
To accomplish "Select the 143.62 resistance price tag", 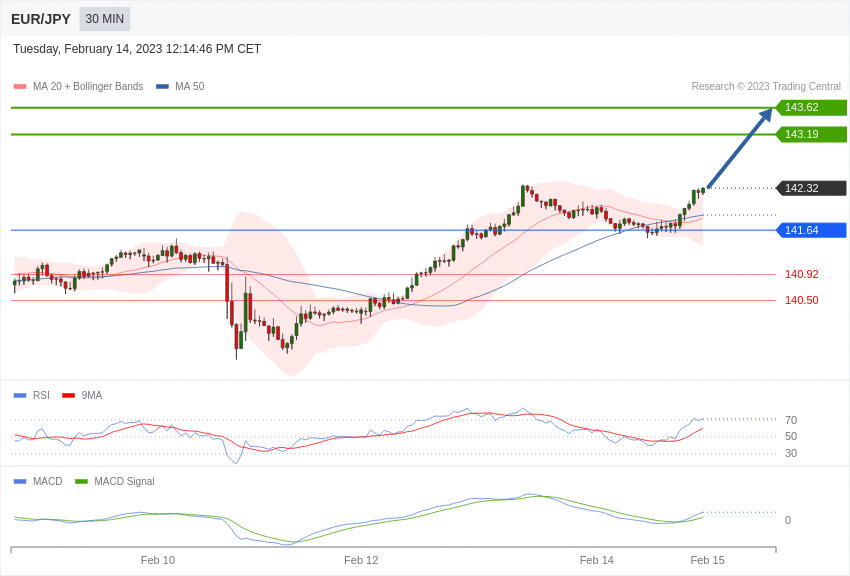I will pos(811,108).
